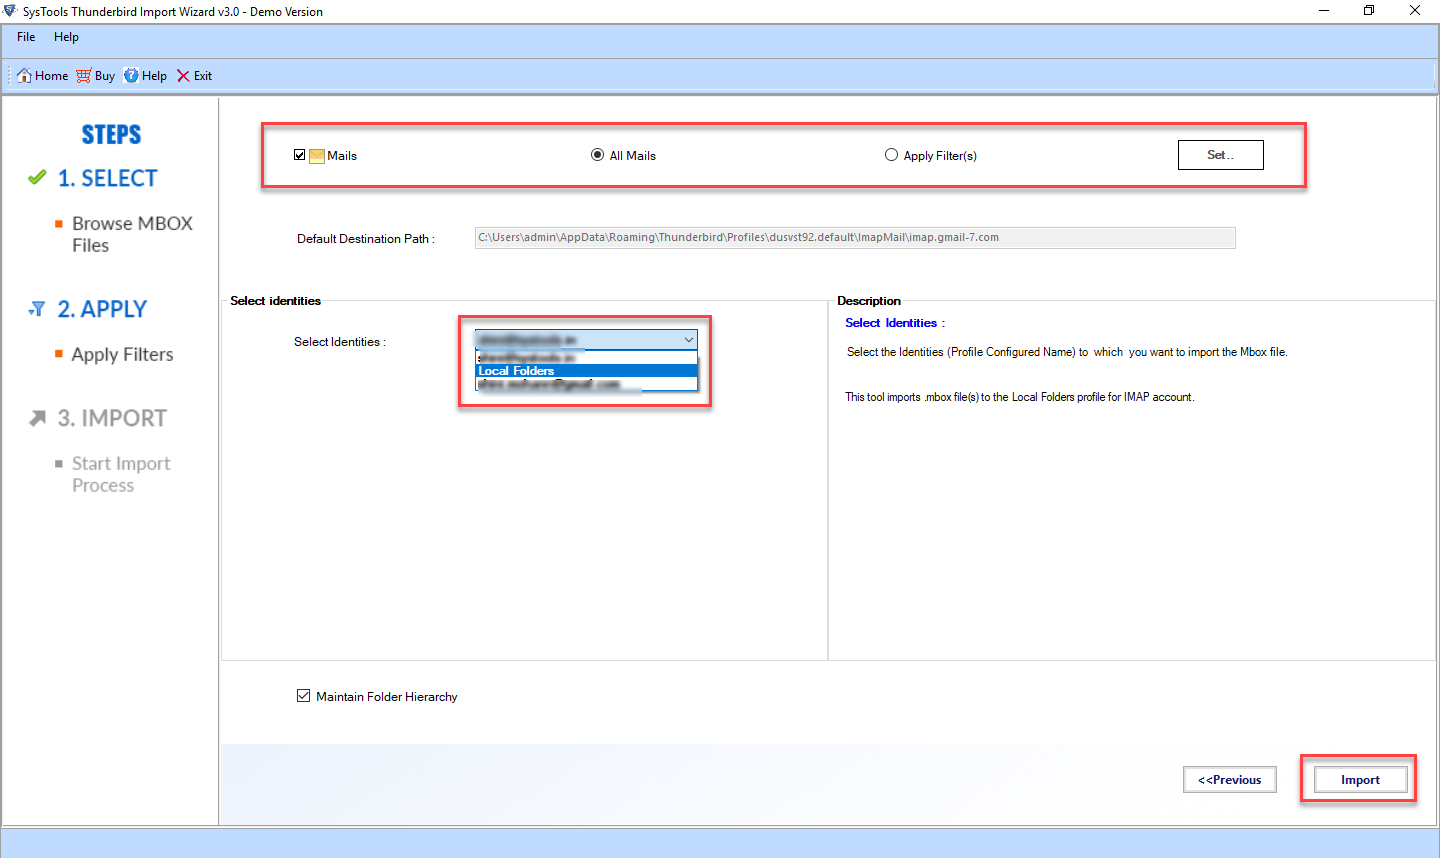The image size is (1440, 858).
Task: Click the green checkmark beside 1. SELECT
Action: click(37, 177)
